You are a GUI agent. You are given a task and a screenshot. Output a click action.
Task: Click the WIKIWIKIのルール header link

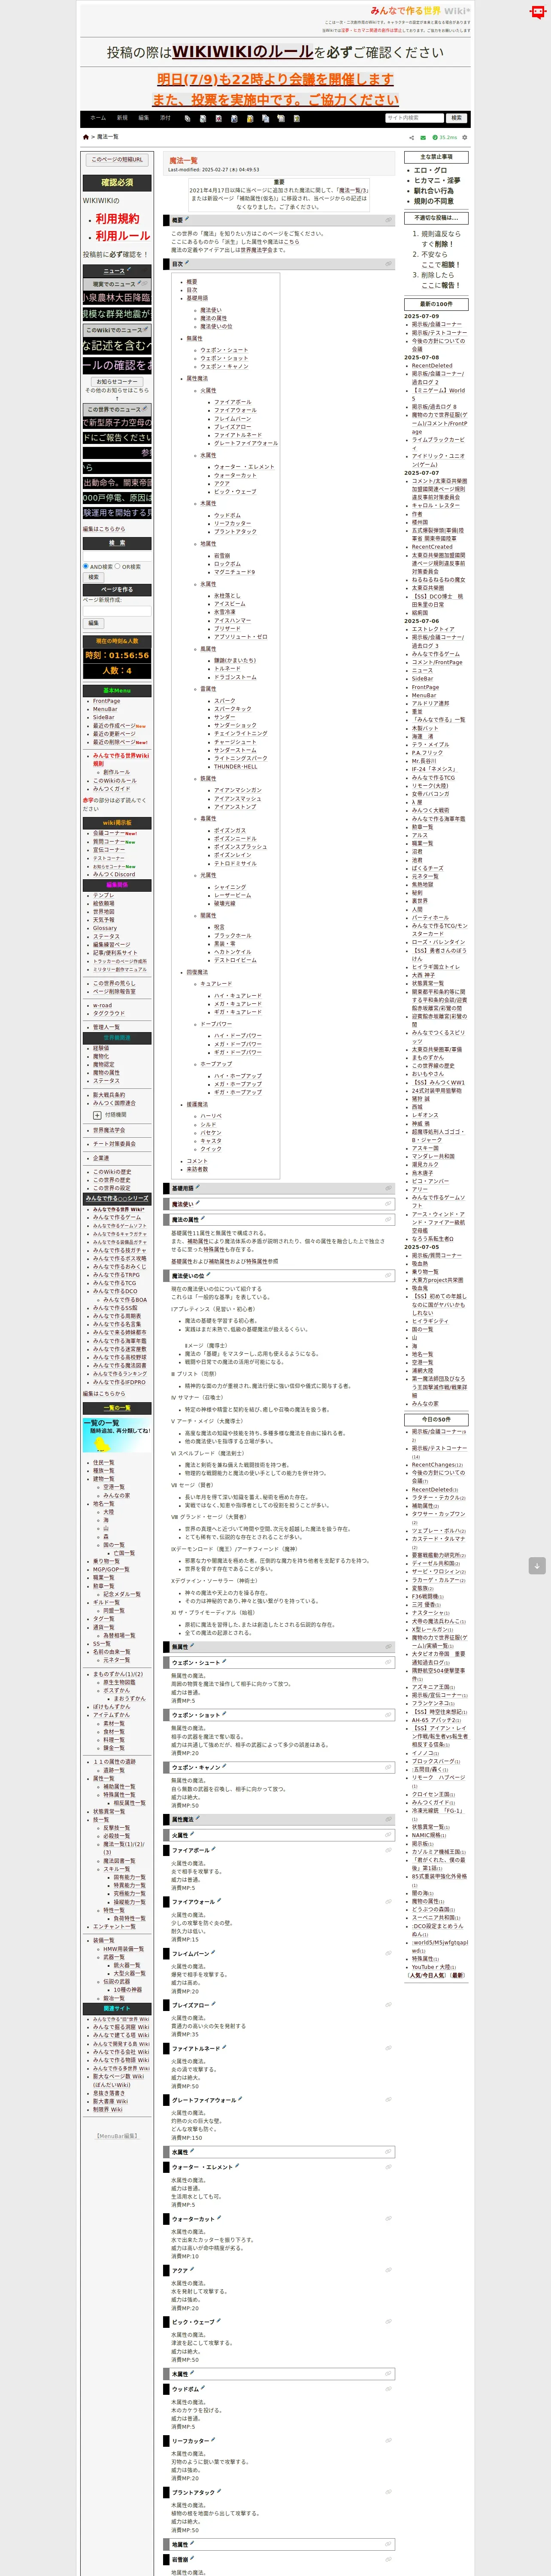243,52
